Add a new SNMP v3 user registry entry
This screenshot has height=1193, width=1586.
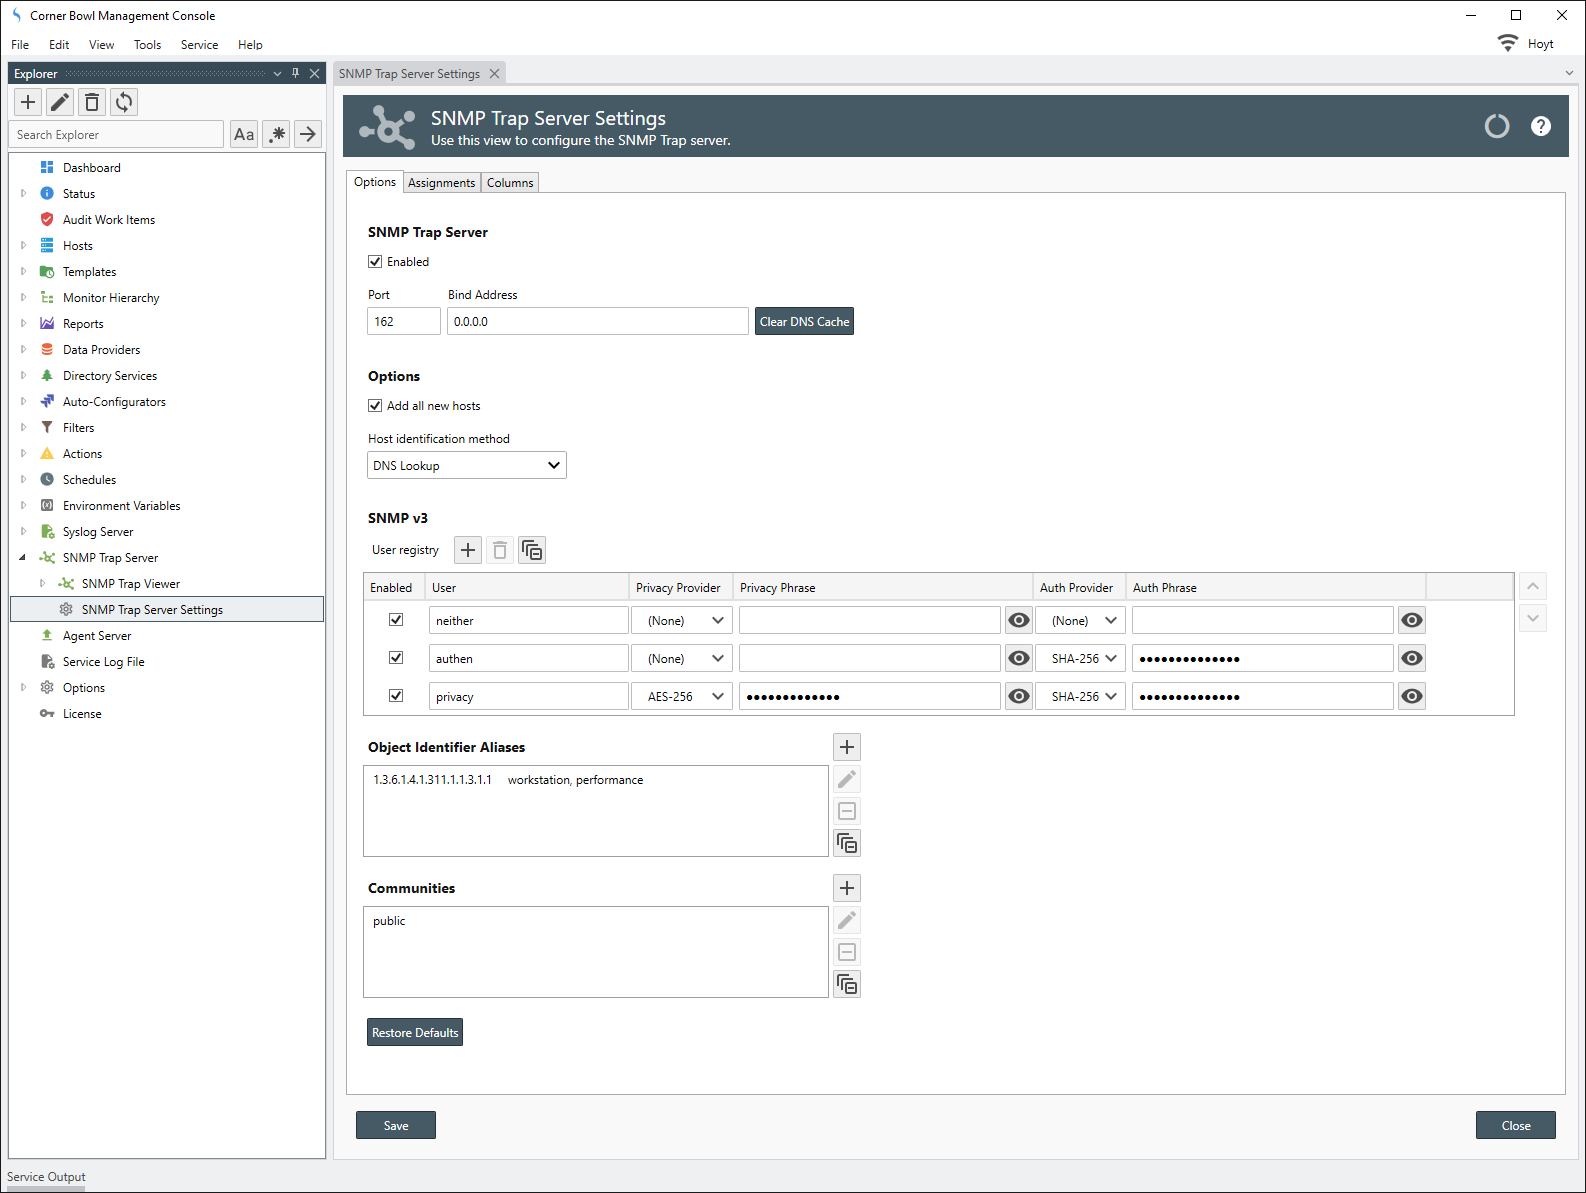[468, 550]
